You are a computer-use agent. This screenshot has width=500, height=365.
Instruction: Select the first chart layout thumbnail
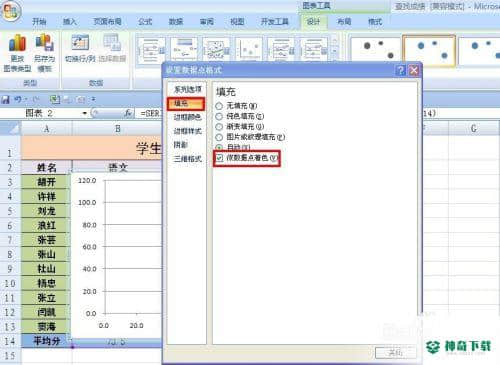point(151,50)
